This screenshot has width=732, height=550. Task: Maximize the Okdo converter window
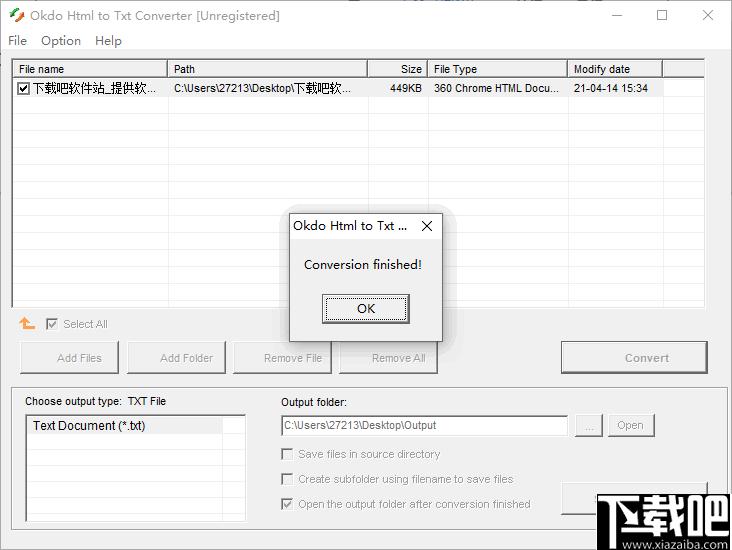coord(662,15)
